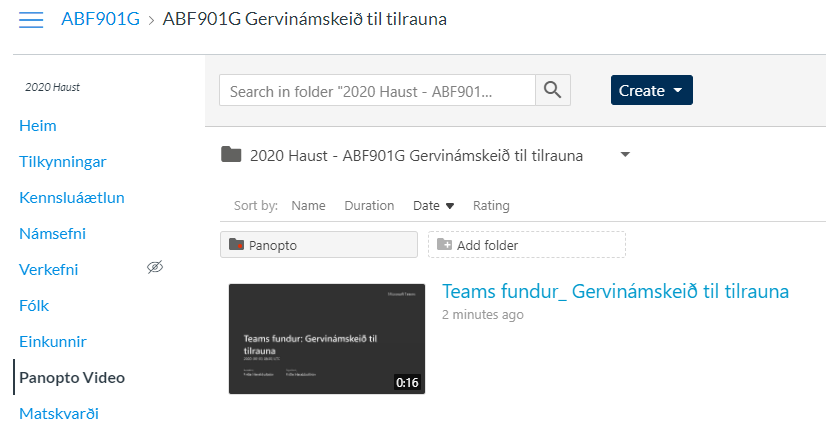Click Add folder button
This screenshot has width=826, height=430.
526,245
